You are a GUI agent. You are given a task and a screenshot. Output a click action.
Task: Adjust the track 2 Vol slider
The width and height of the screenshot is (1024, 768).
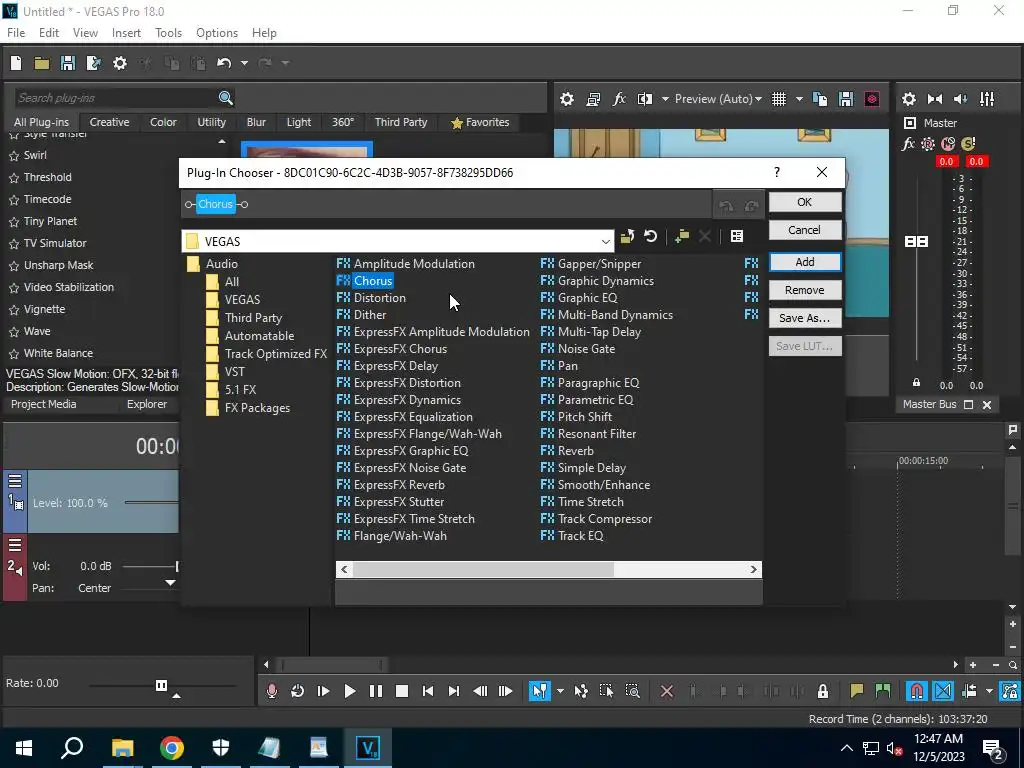click(x=177, y=566)
